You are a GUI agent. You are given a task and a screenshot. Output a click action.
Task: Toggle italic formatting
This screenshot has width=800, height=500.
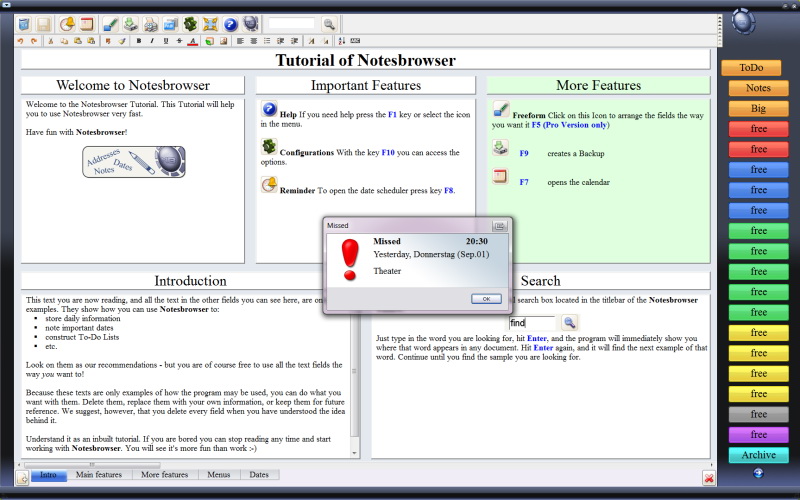coord(152,41)
